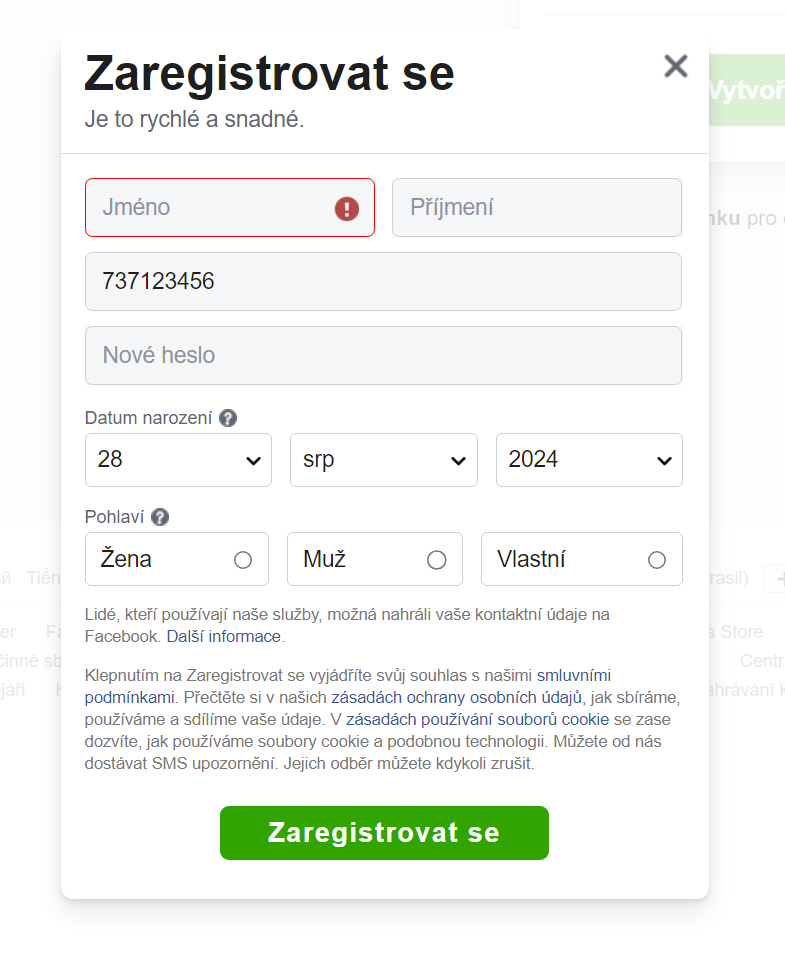
Task: Select the Vlastní radio button
Action: coord(657,560)
